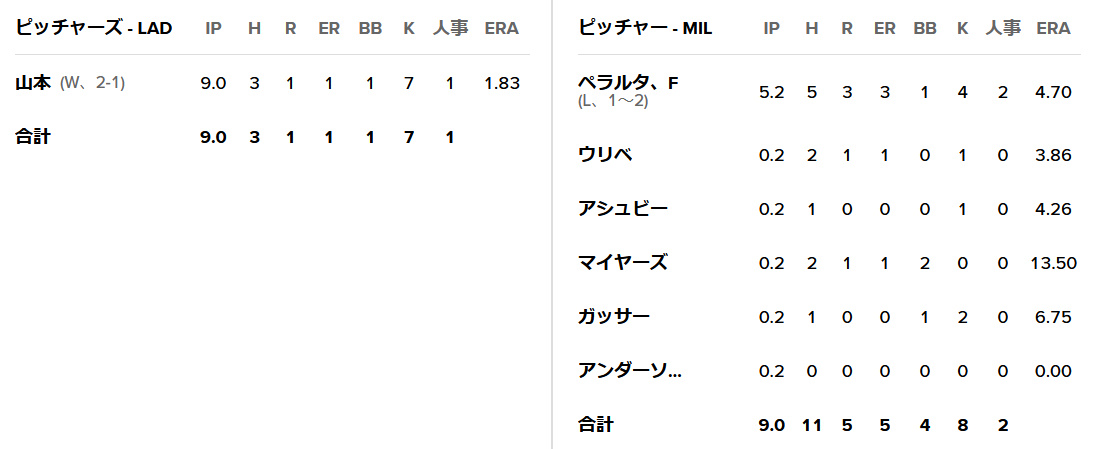Click the IP column header for LAD

213,28
